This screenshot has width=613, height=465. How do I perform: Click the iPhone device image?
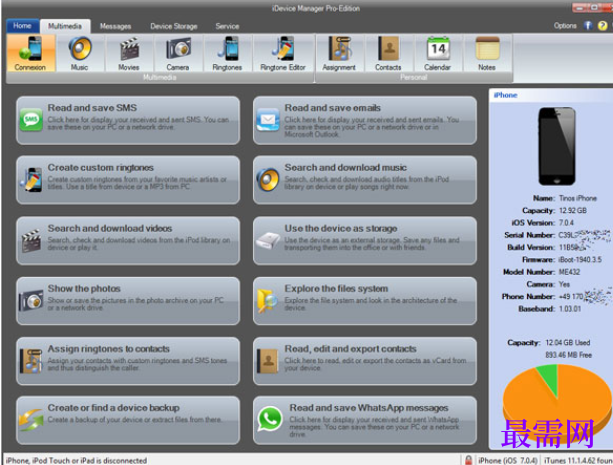pos(557,146)
